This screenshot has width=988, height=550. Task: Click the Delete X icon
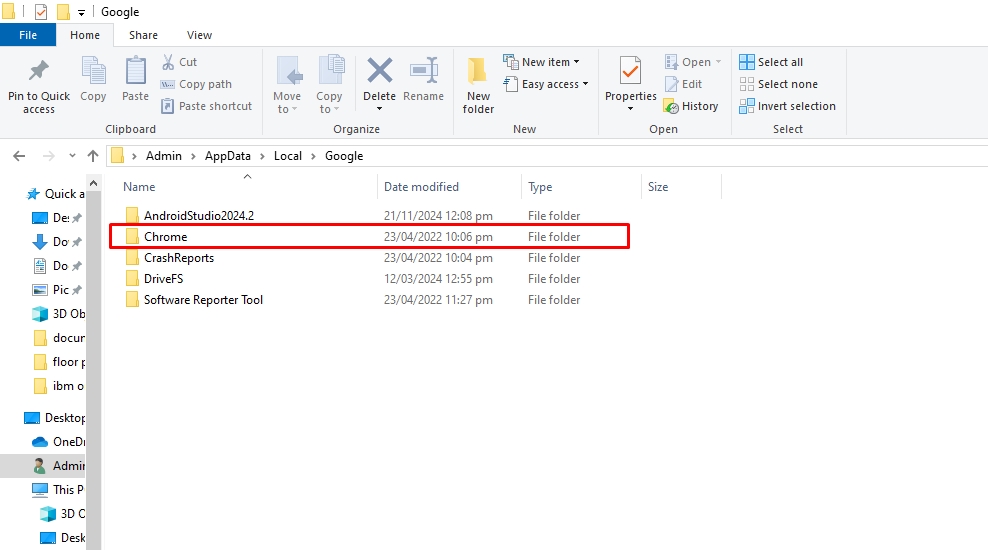pos(379,71)
